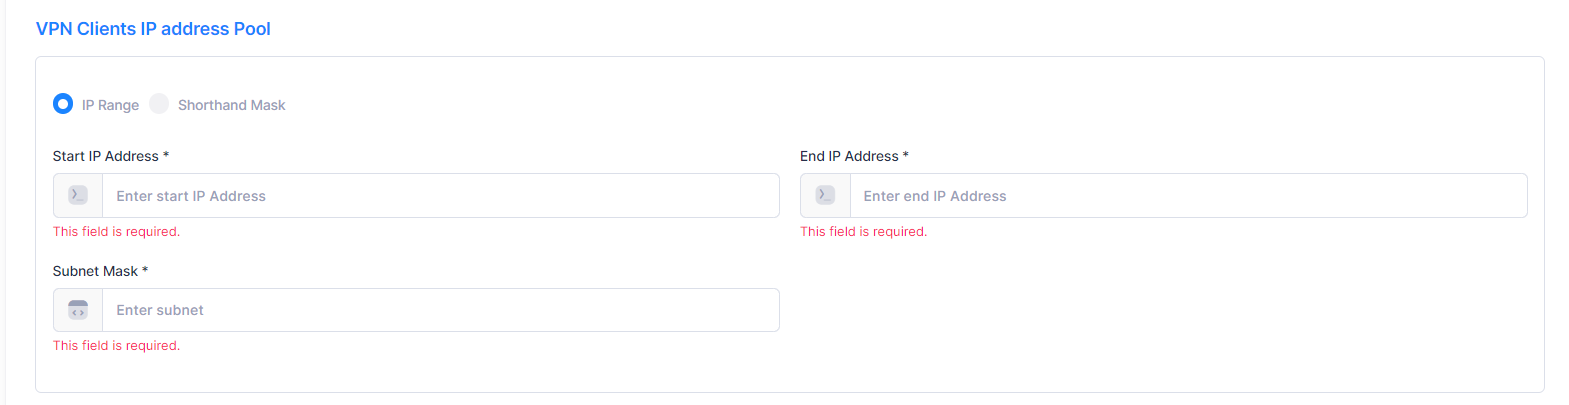Click the required error under End IP Address
This screenshot has height=405, width=1569.
[863, 232]
